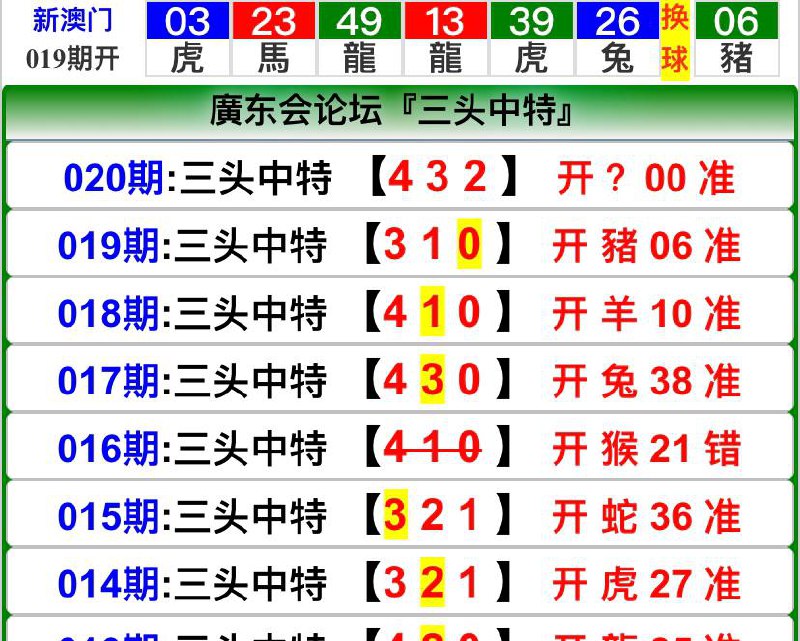Click the 开 ? 00 准 result

pyautogui.click(x=646, y=178)
